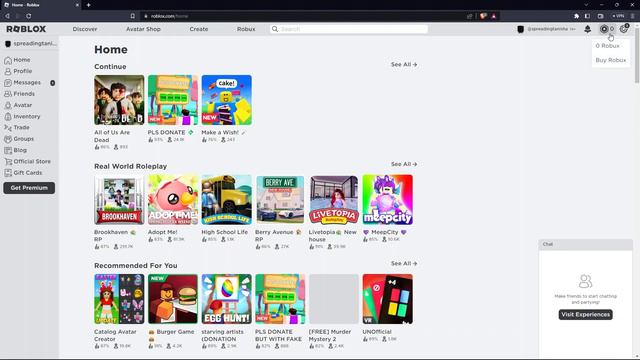Image resolution: width=640 pixels, height=360 pixels.
Task: Click the Home icon in the sidebar
Action: click(x=8, y=60)
